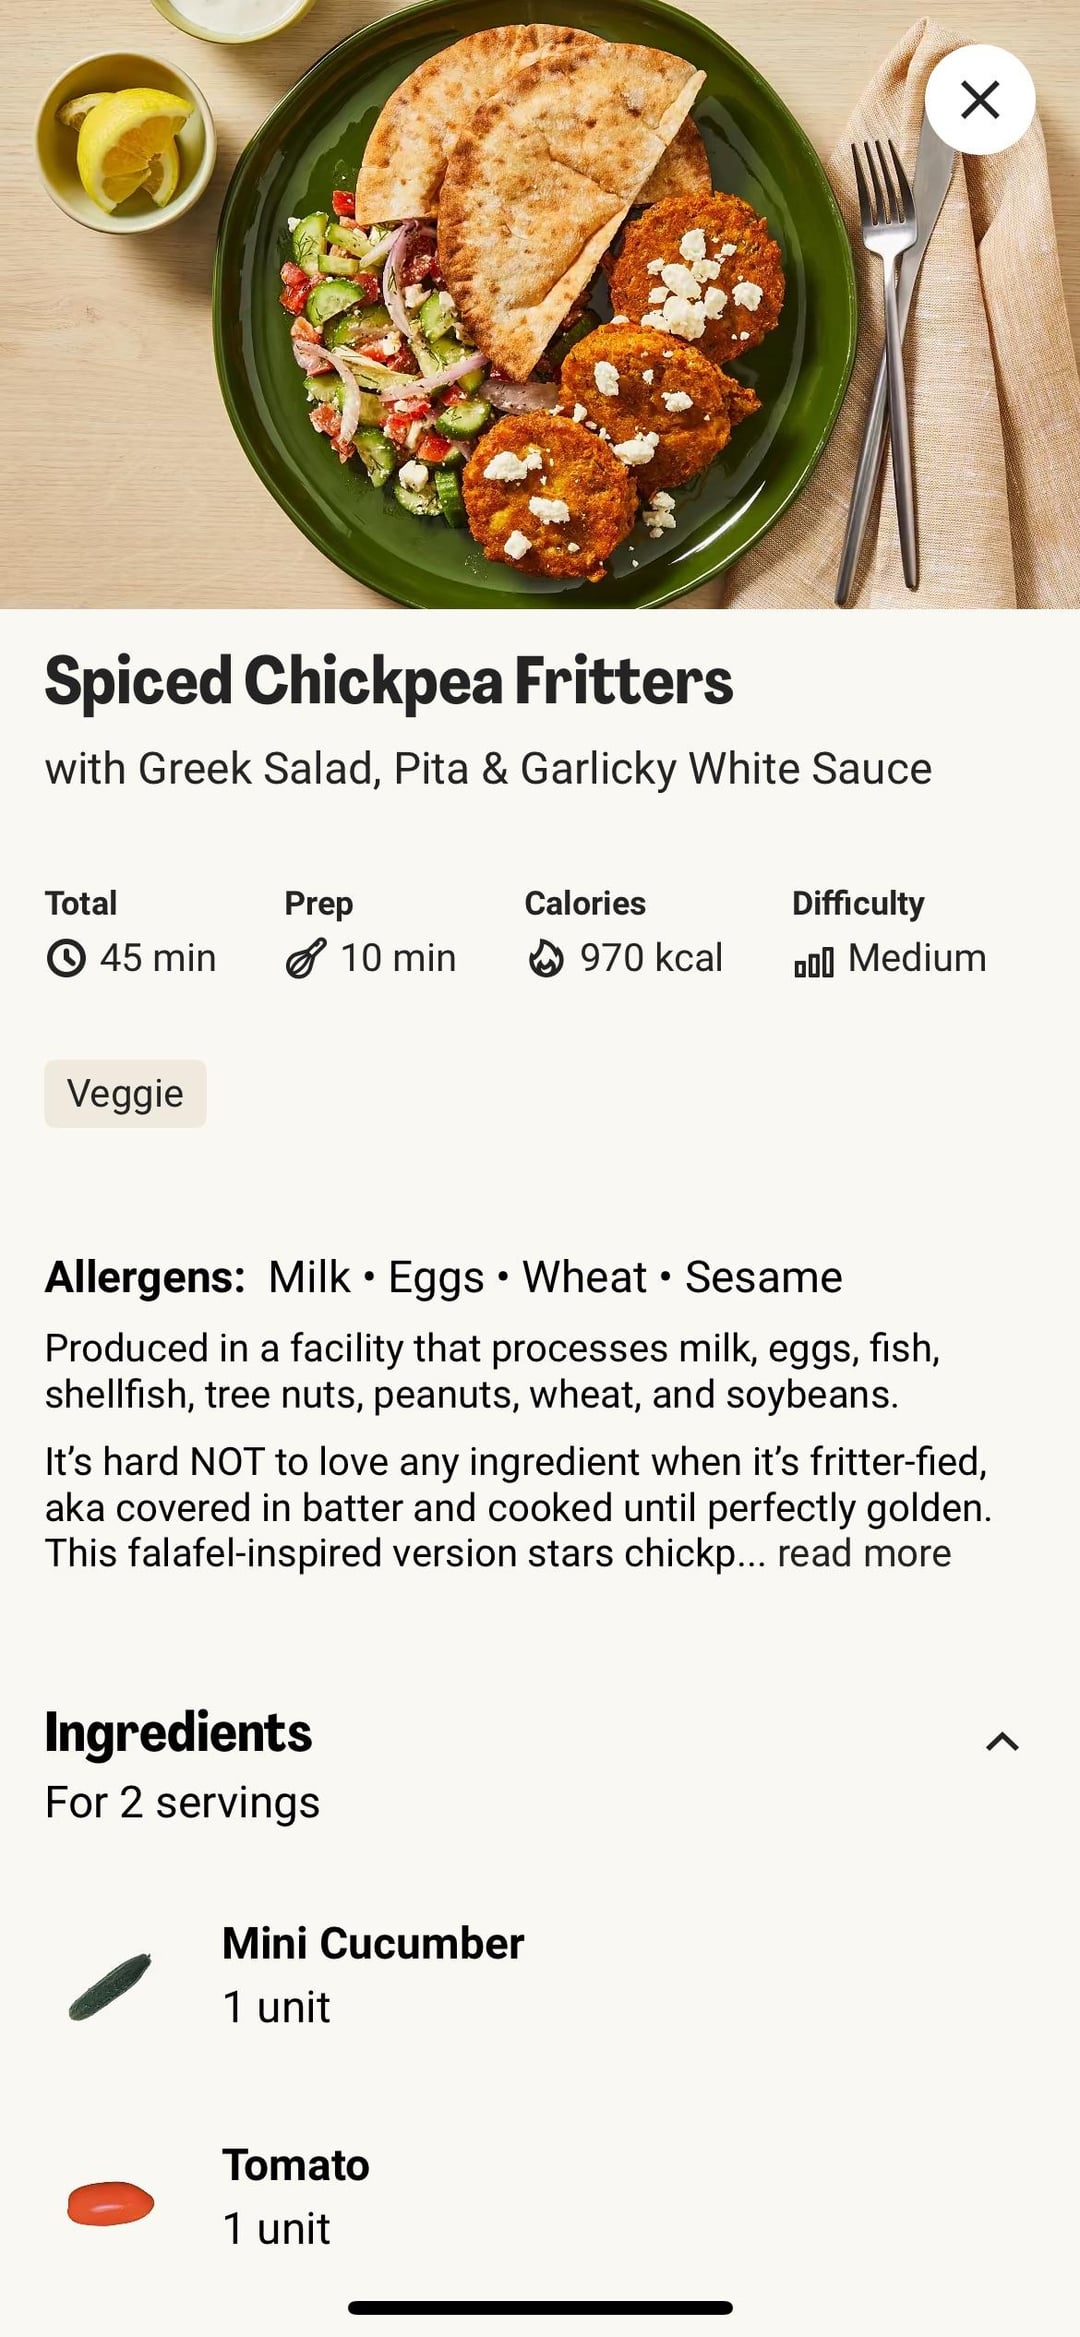Select the Mini Cucumber ingredient name
Viewport: 1080px width, 2337px height.
pos(373,1943)
